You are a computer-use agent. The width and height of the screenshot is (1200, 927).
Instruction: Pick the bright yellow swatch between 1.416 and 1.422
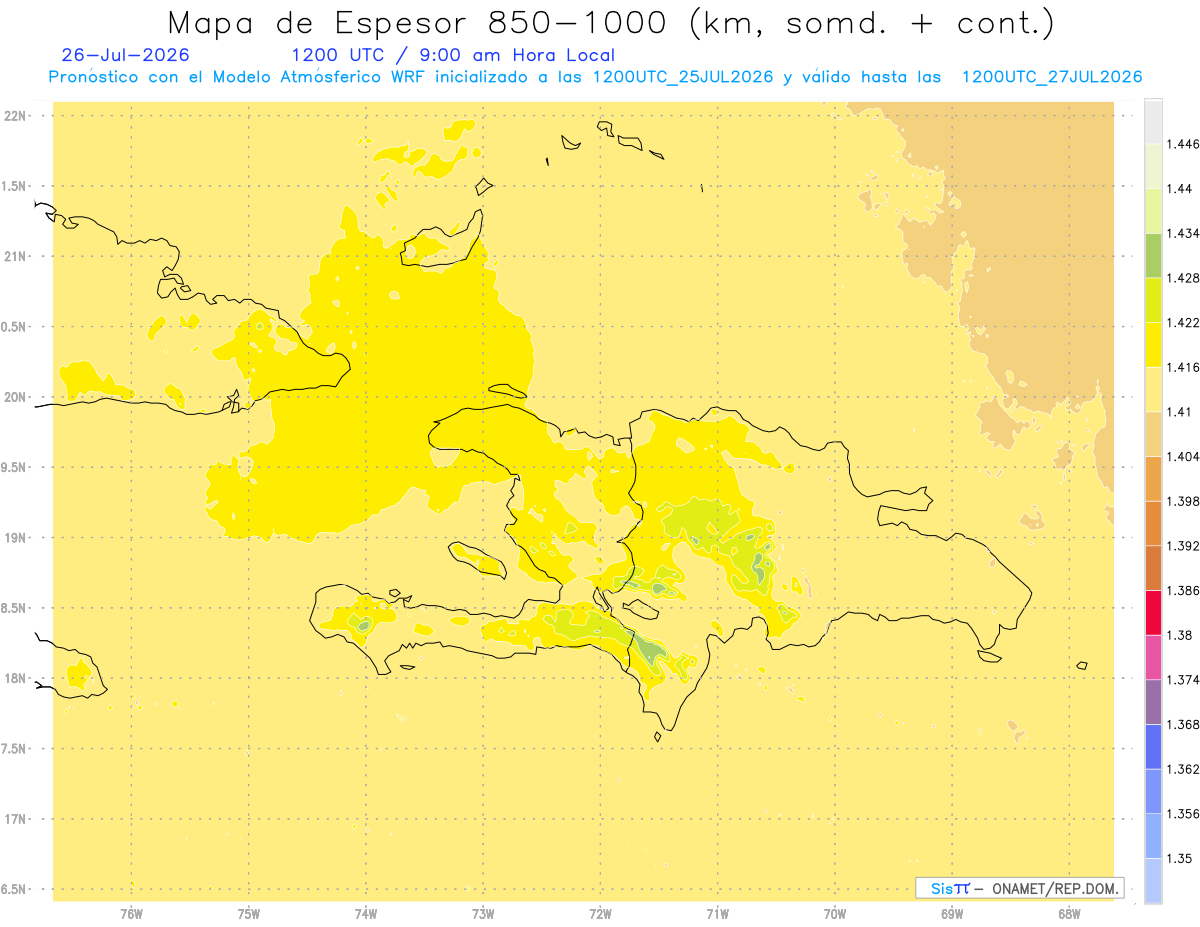[1153, 345]
